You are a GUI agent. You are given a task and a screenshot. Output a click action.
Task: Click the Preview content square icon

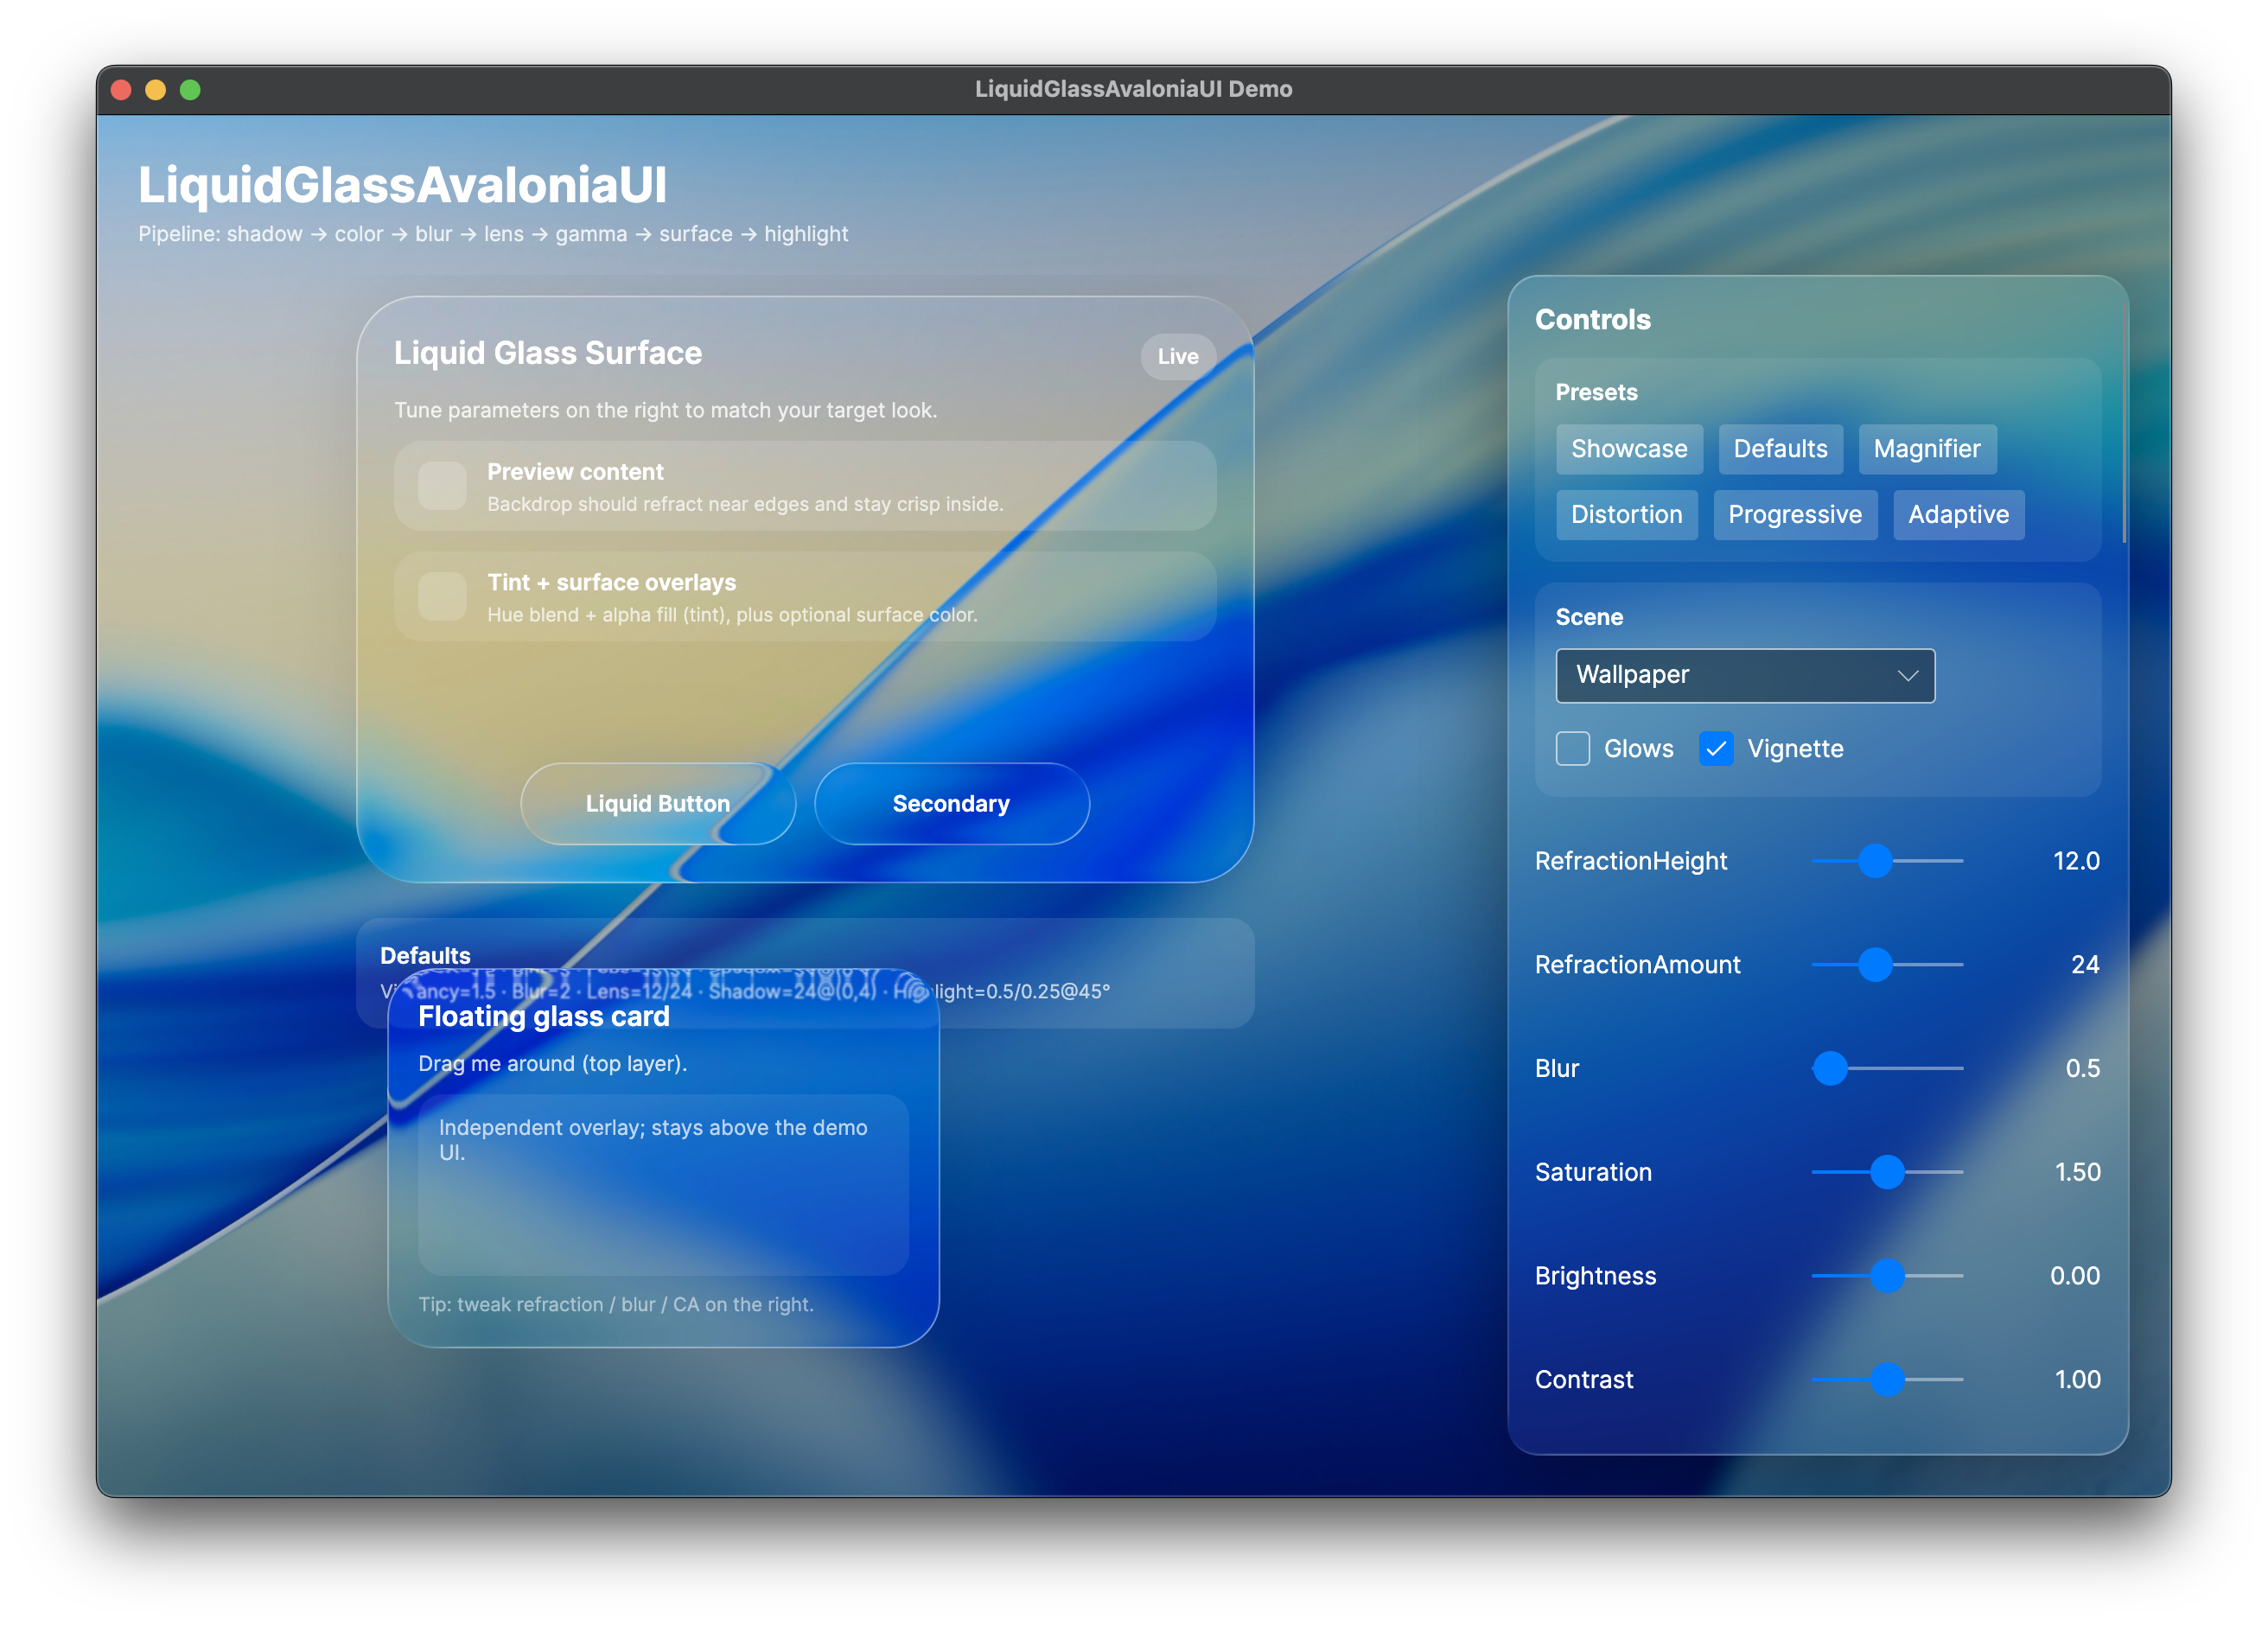click(442, 486)
